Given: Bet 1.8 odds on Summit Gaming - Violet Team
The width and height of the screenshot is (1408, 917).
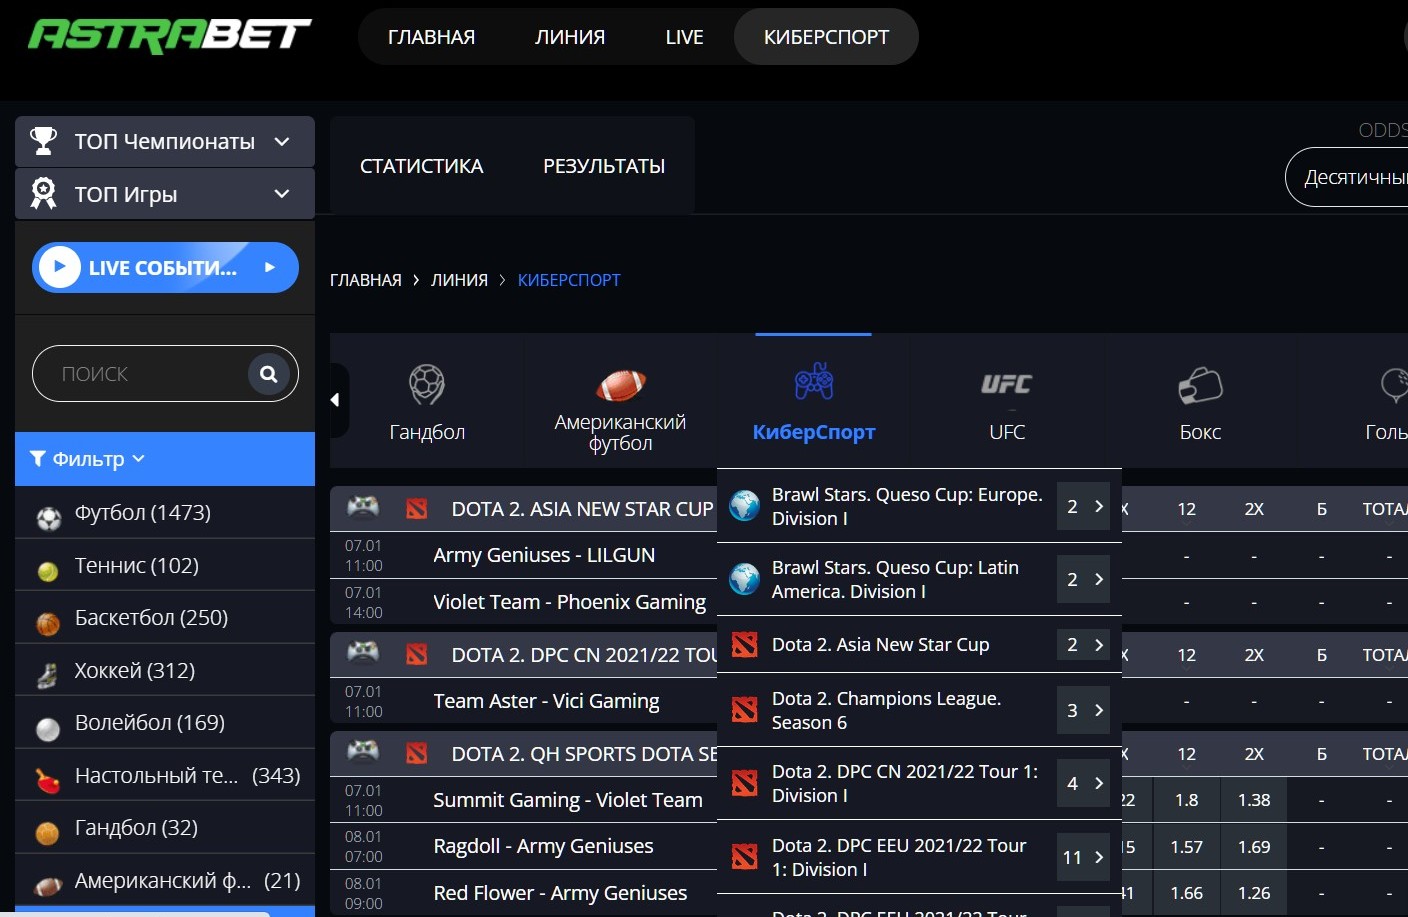Looking at the screenshot, I should pos(1186,800).
